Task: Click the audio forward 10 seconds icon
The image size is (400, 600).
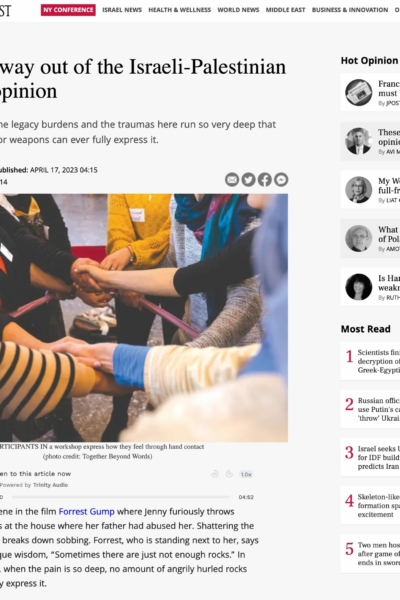Action: (229, 474)
